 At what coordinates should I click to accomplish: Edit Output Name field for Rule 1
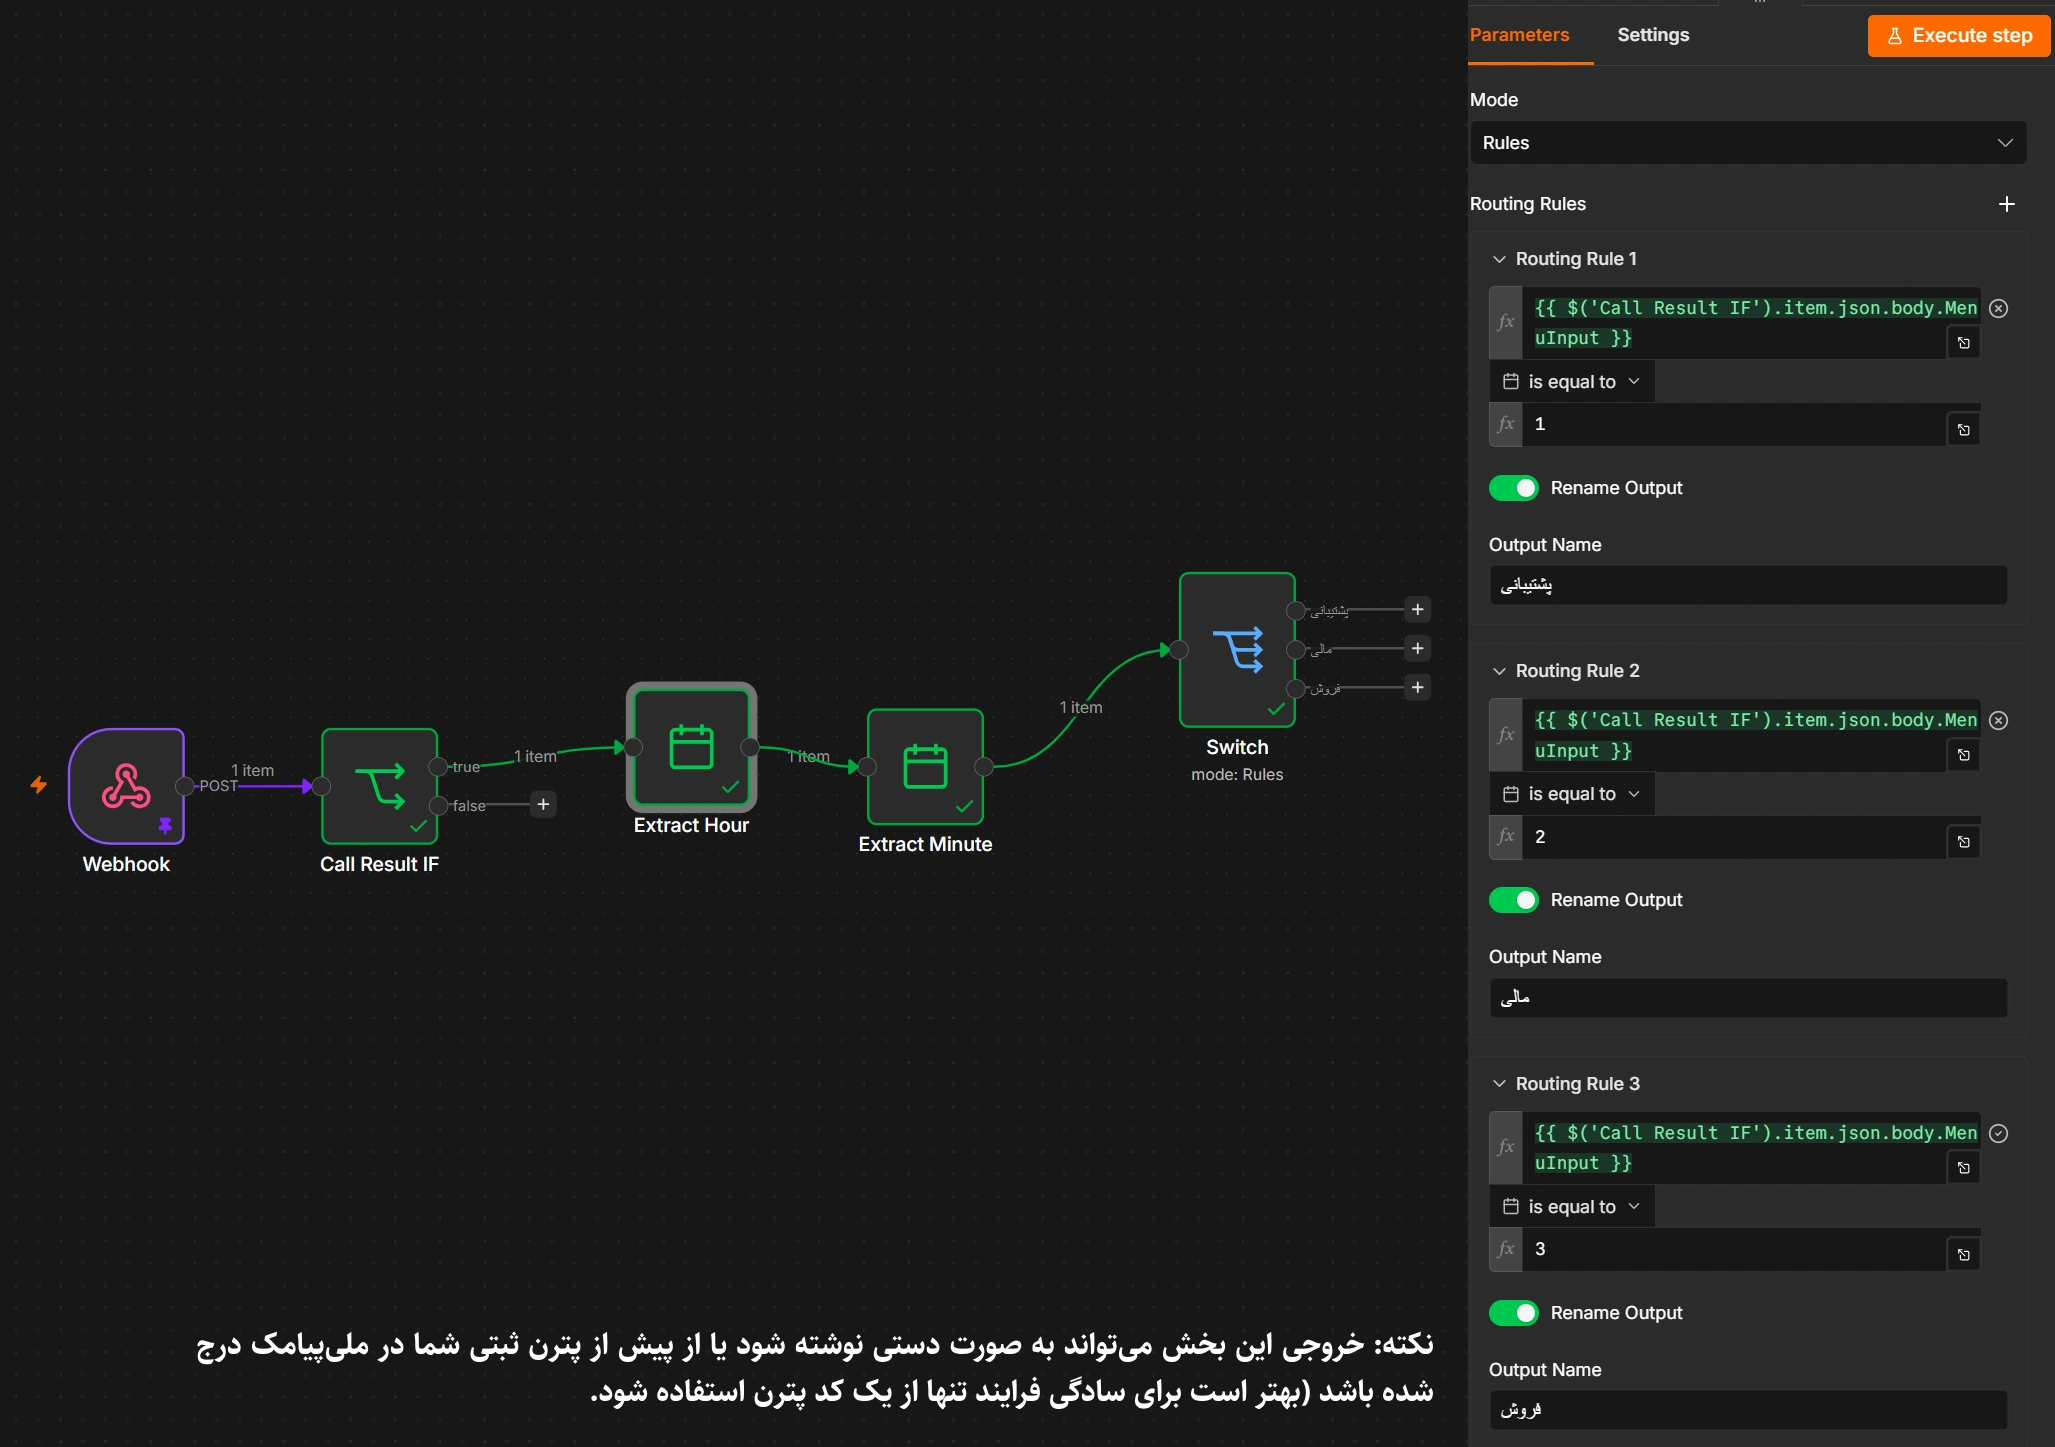pos(1748,585)
